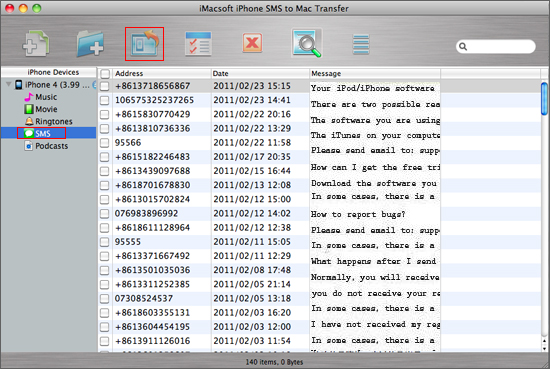
Task: Check the box for +8613810736336
Action: [x=105, y=129]
